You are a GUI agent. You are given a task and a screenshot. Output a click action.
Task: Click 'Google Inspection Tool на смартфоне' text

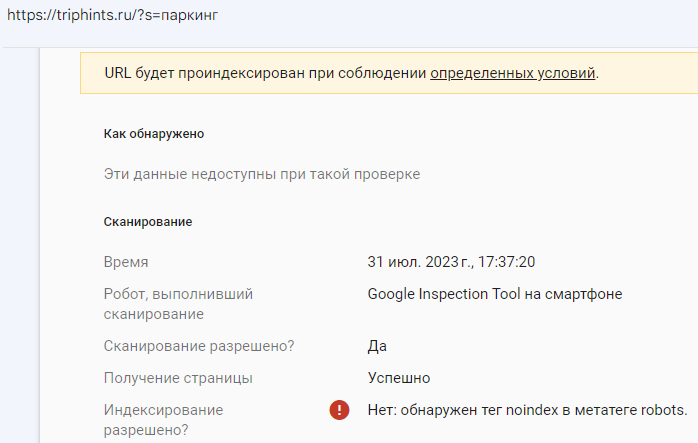[496, 294]
